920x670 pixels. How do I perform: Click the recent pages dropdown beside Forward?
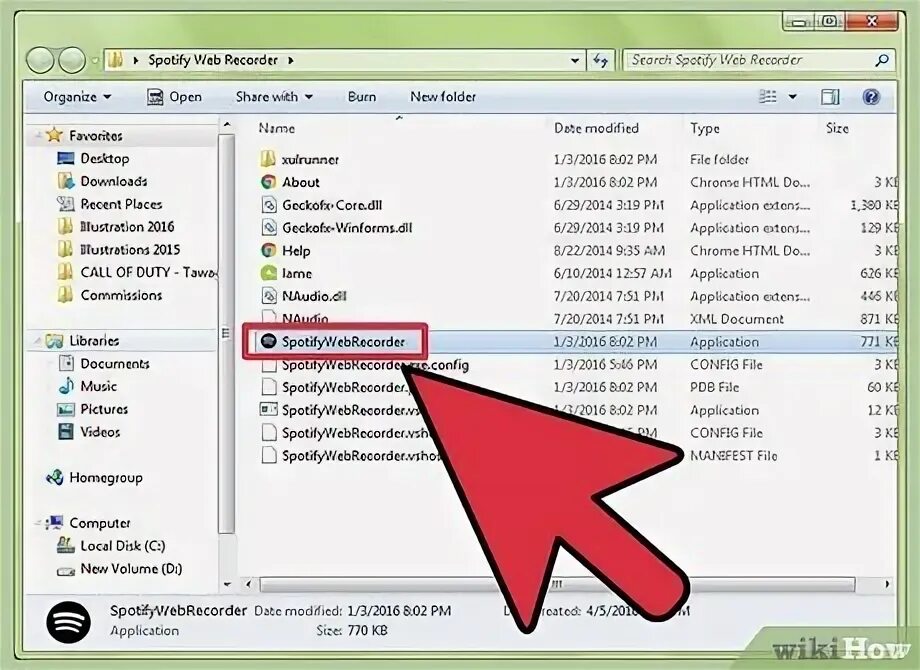pyautogui.click(x=95, y=60)
